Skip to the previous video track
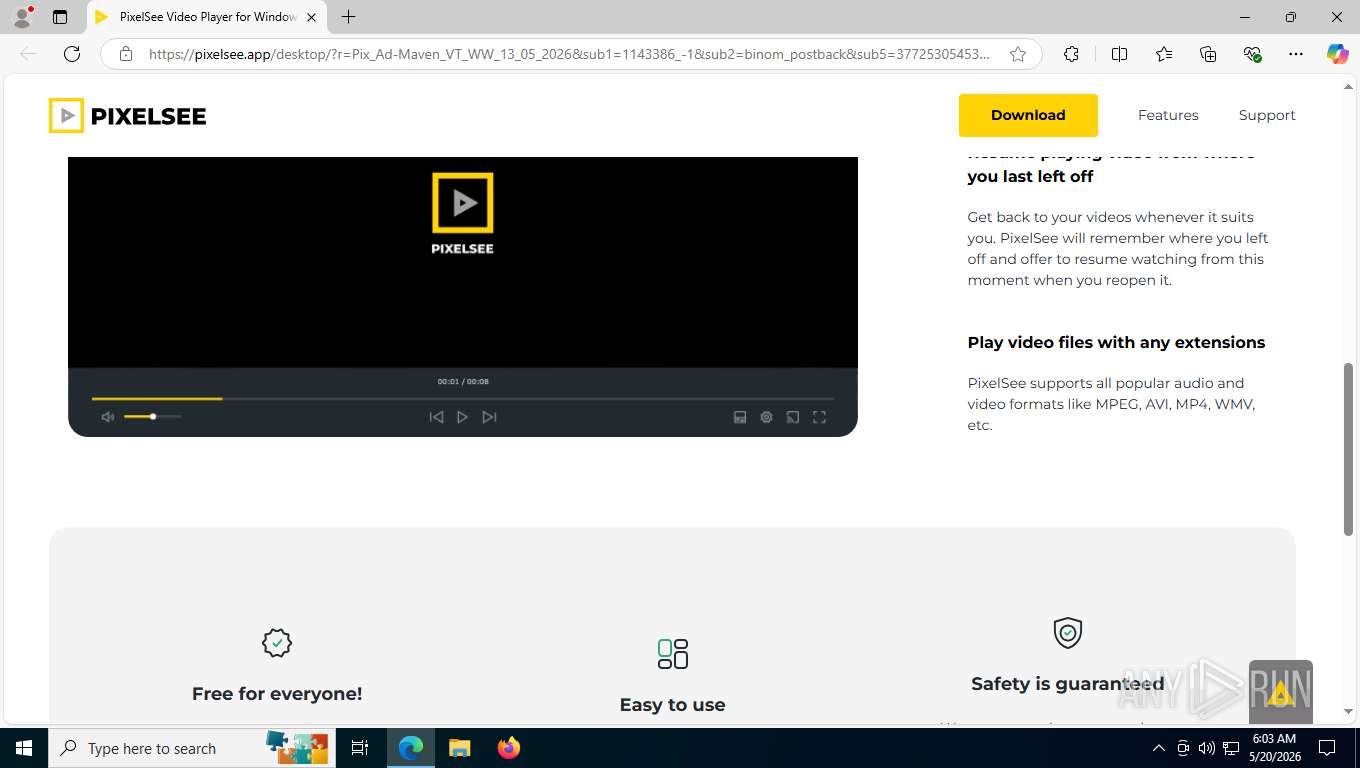1360x768 pixels. click(x=436, y=417)
